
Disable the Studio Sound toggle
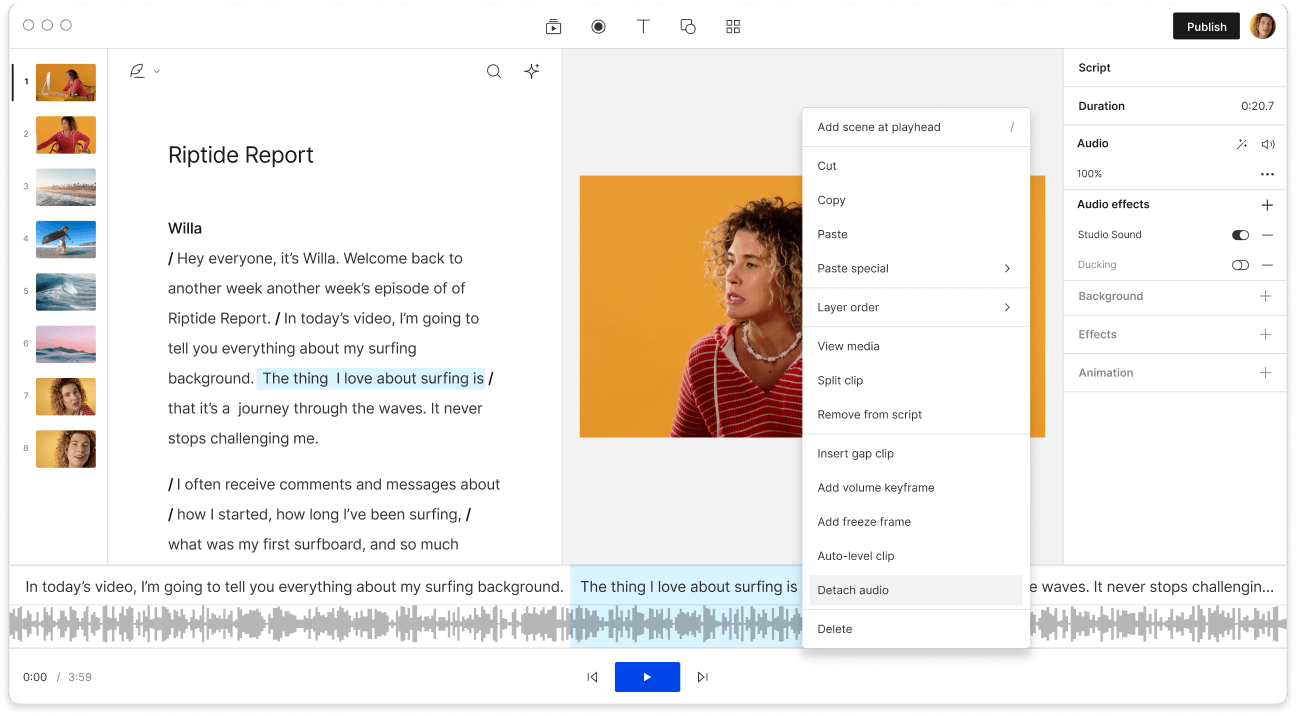click(x=1240, y=235)
